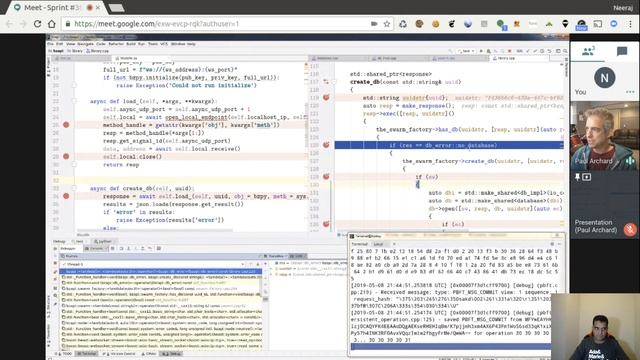Select Paul Archard video tile
The image size is (640, 360).
pyautogui.click(x=604, y=136)
